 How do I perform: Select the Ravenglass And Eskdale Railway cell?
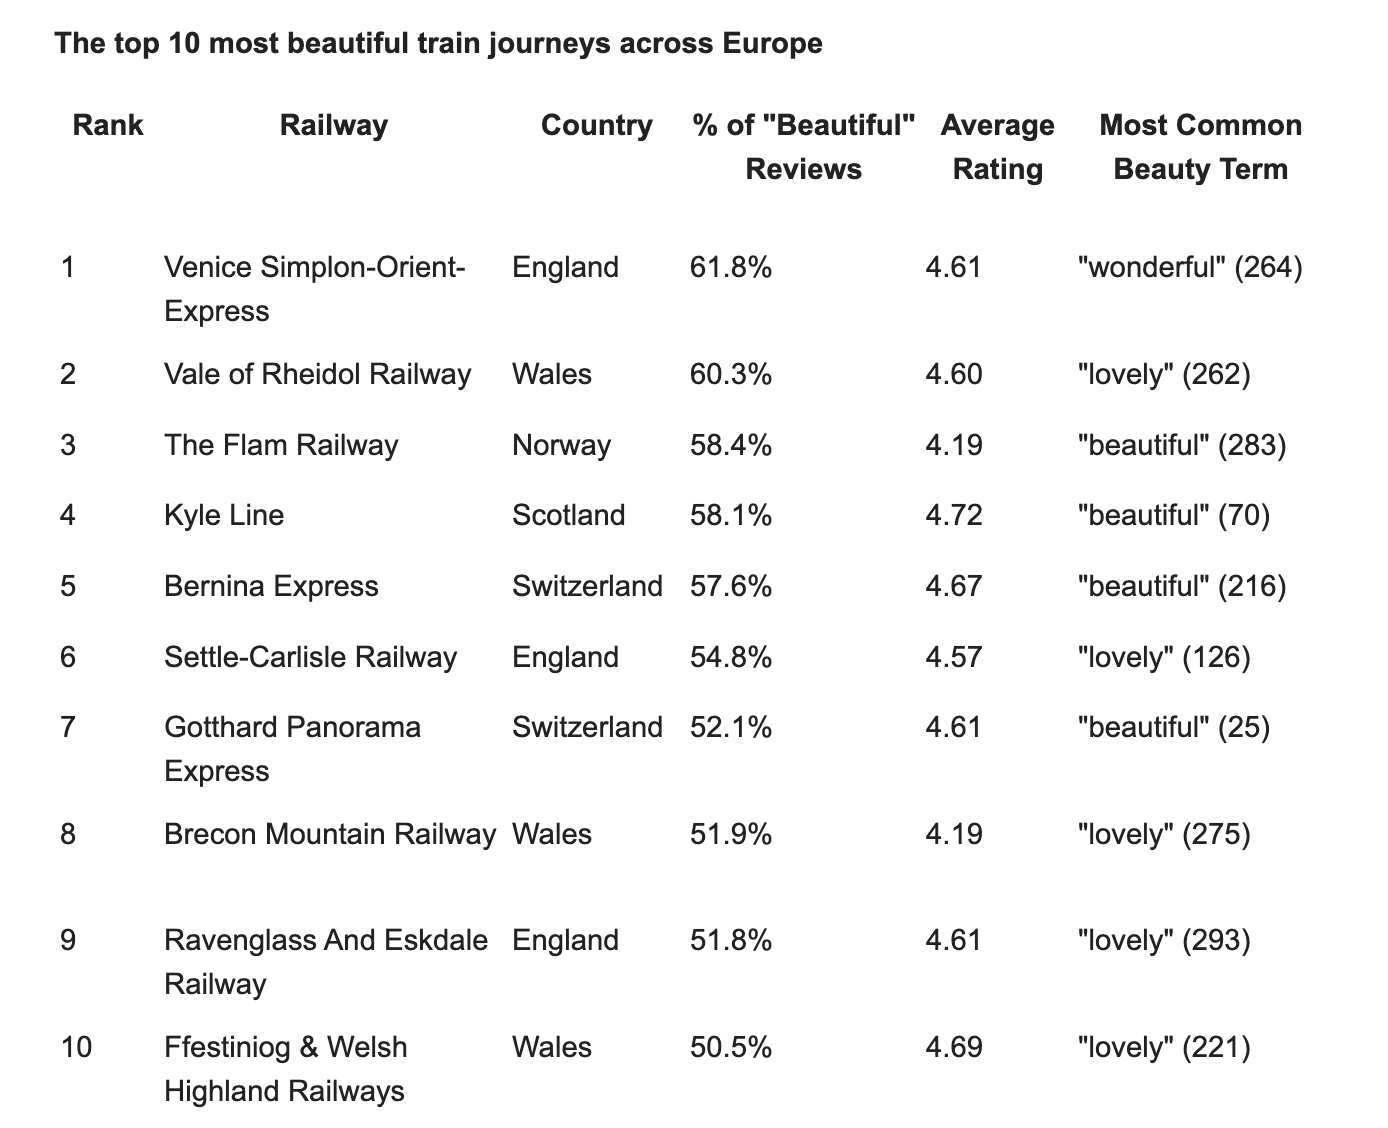point(326,962)
